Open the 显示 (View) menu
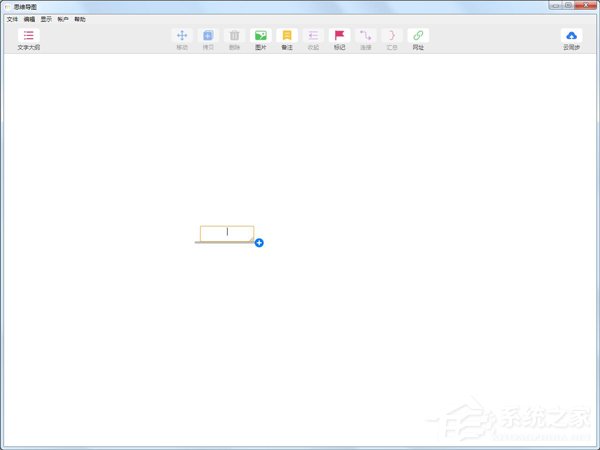The image size is (600, 450). click(x=46, y=19)
